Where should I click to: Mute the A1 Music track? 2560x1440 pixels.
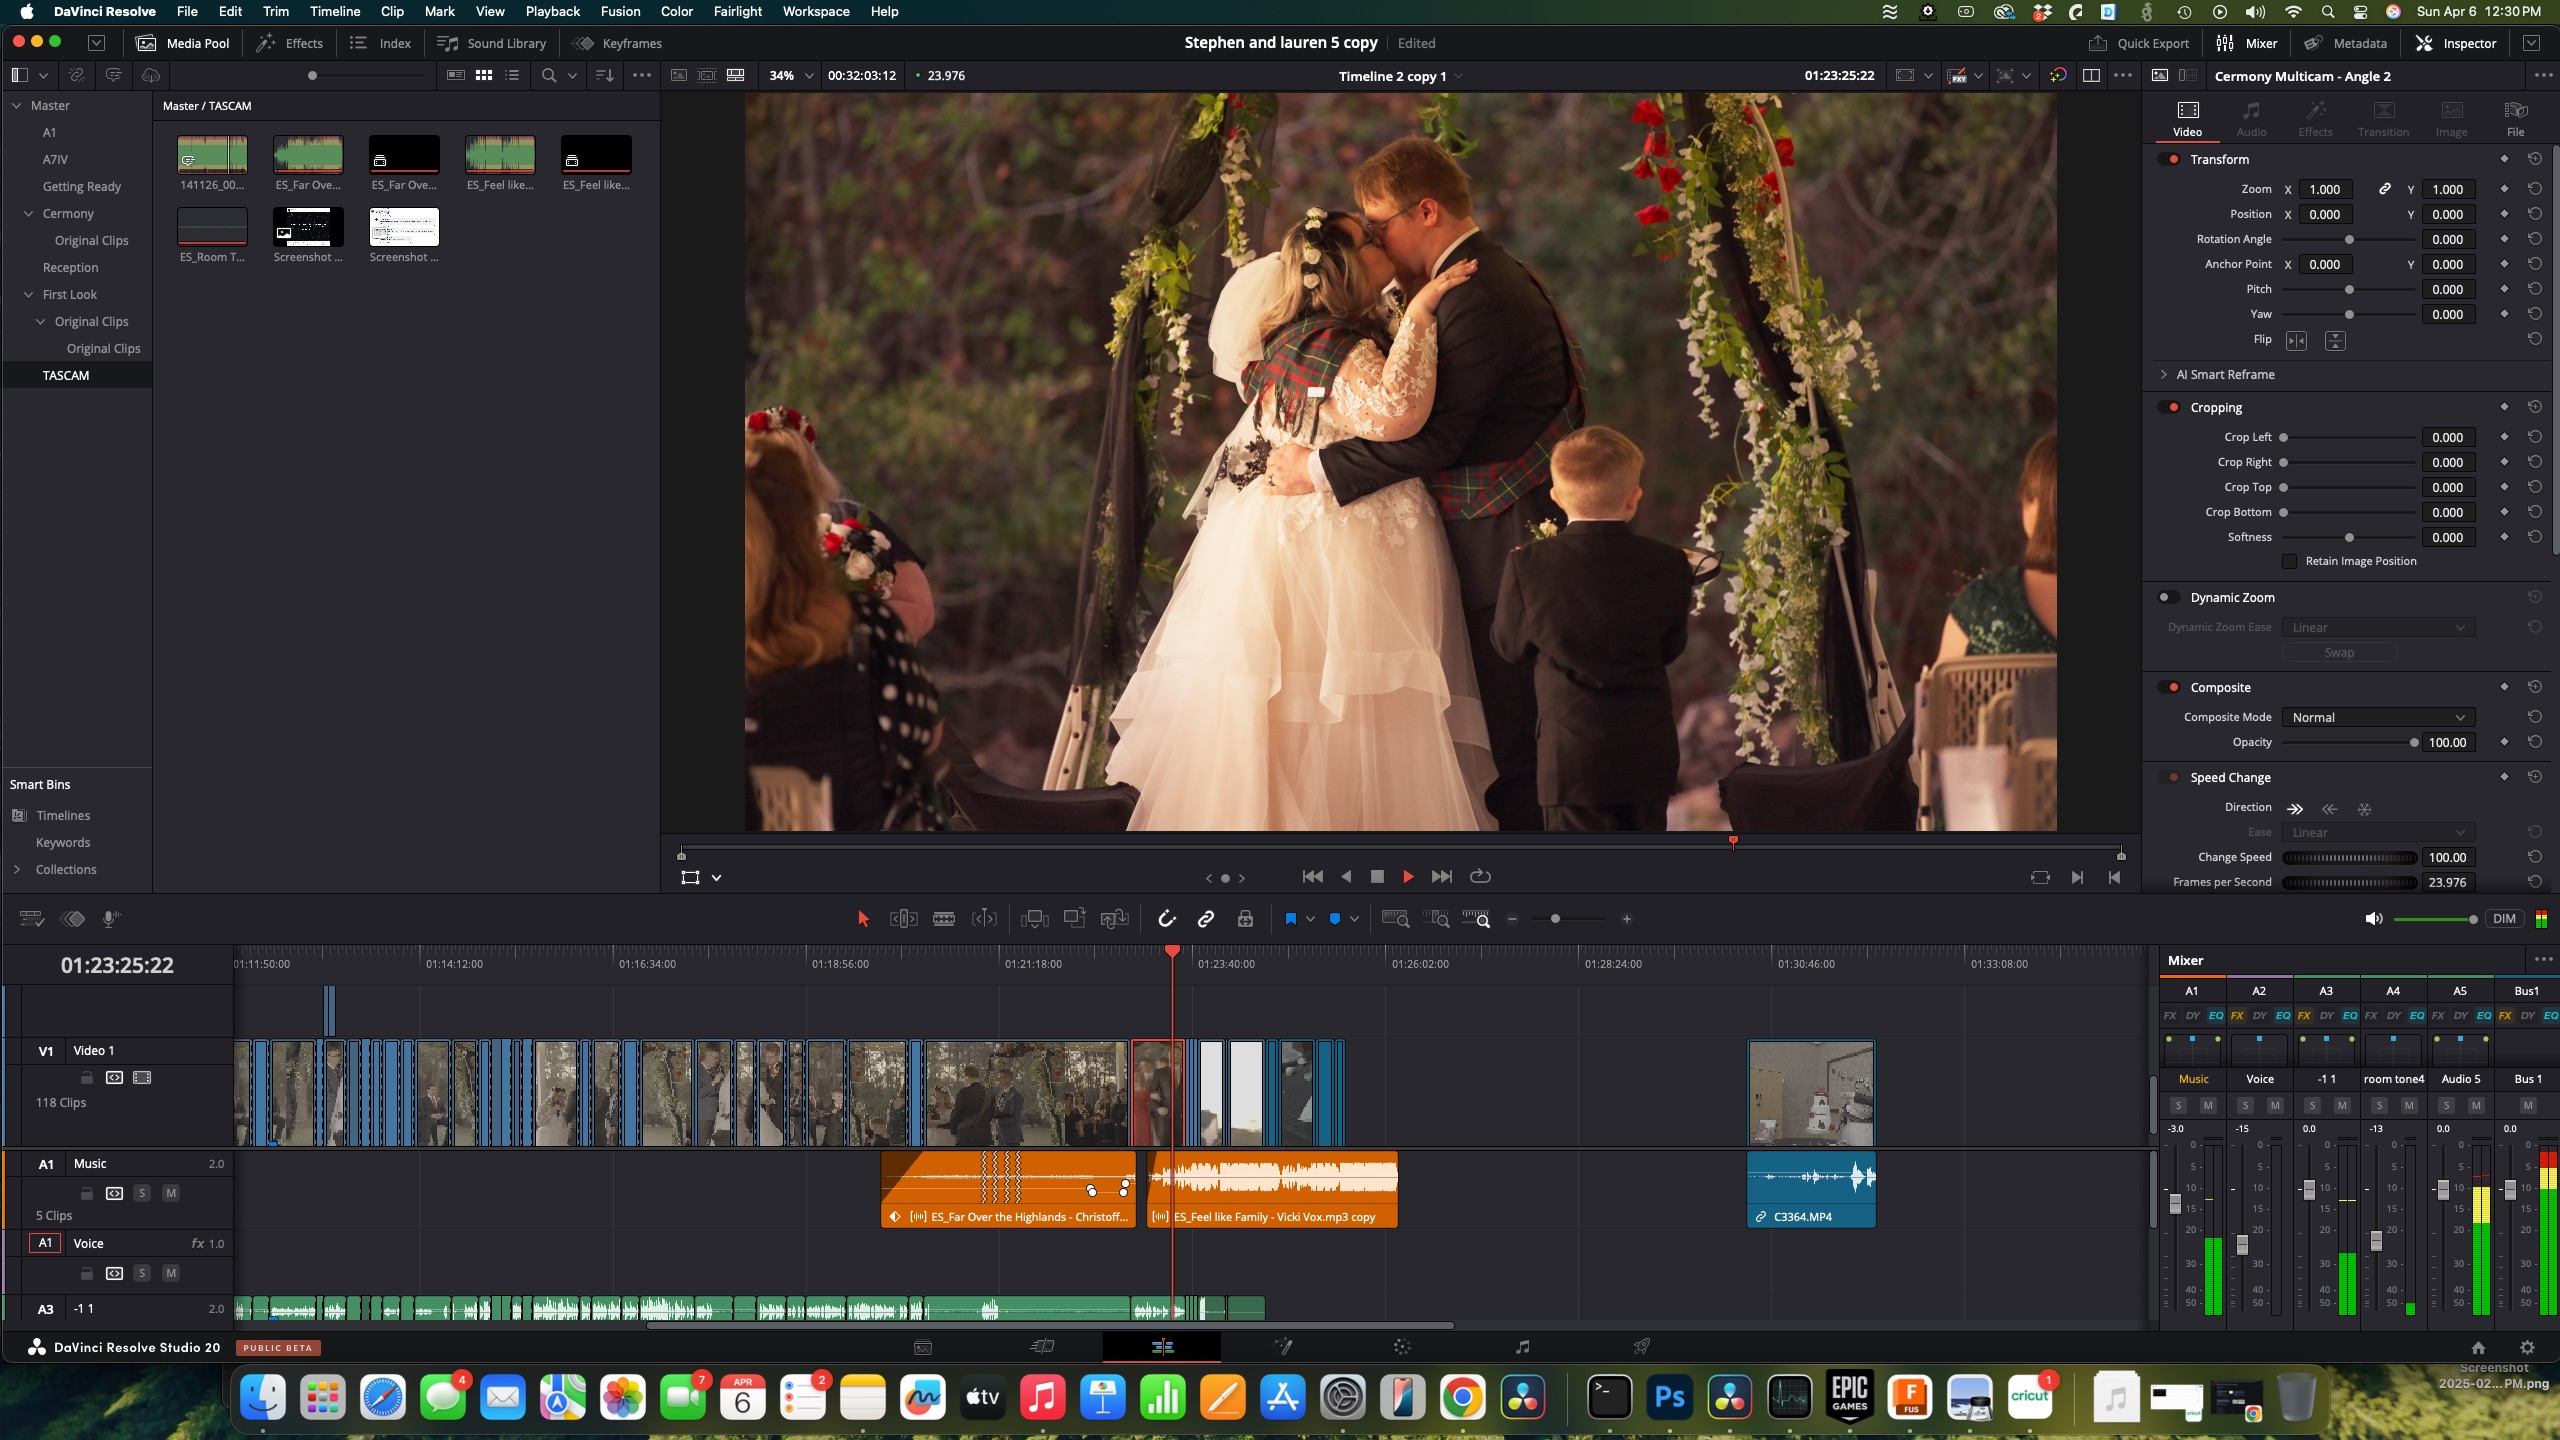pos(171,1193)
